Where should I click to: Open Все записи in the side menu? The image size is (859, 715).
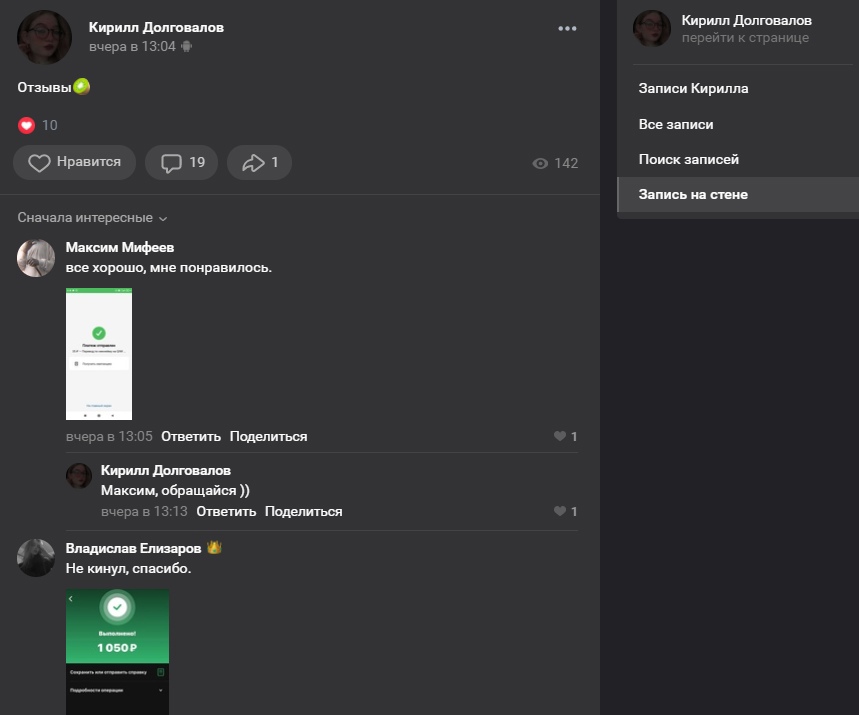pyautogui.click(x=676, y=125)
